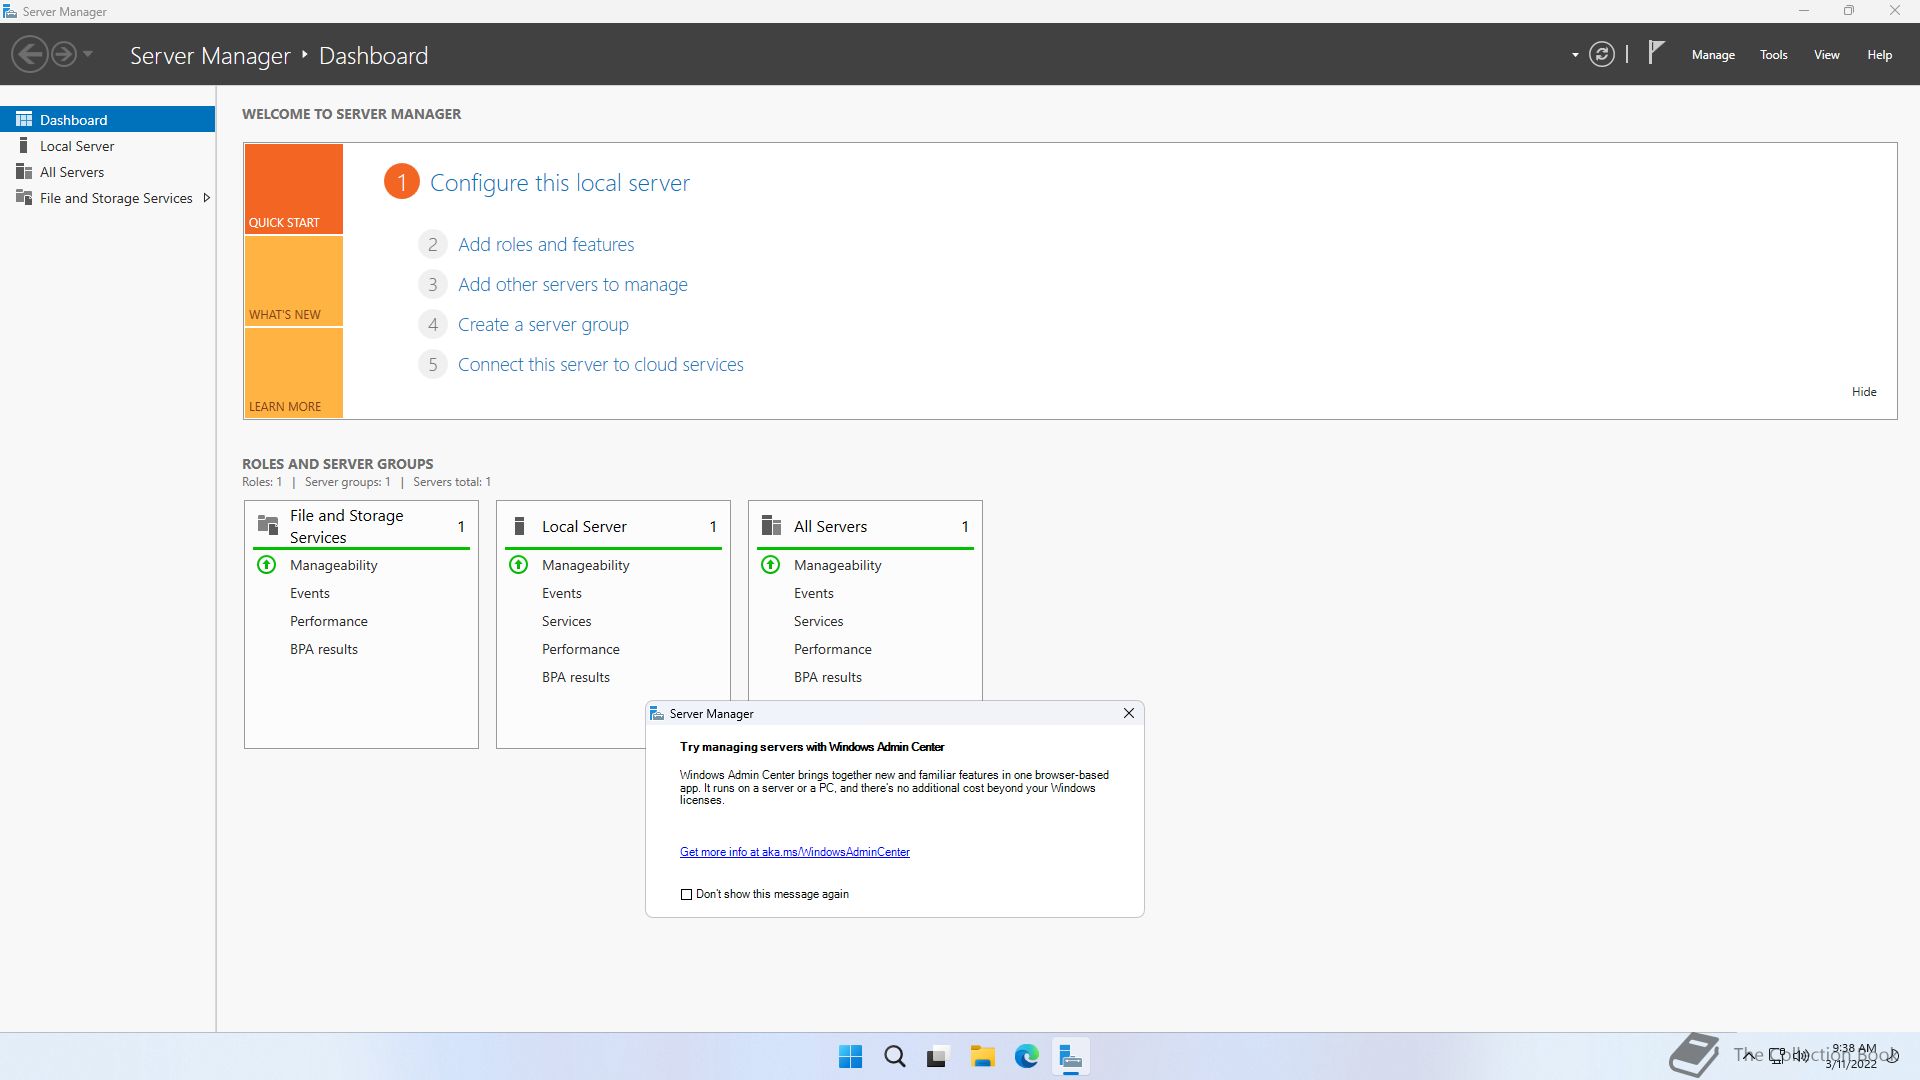Click Manageability status icon in Local Server tile
The height and width of the screenshot is (1080, 1920).
click(x=519, y=565)
